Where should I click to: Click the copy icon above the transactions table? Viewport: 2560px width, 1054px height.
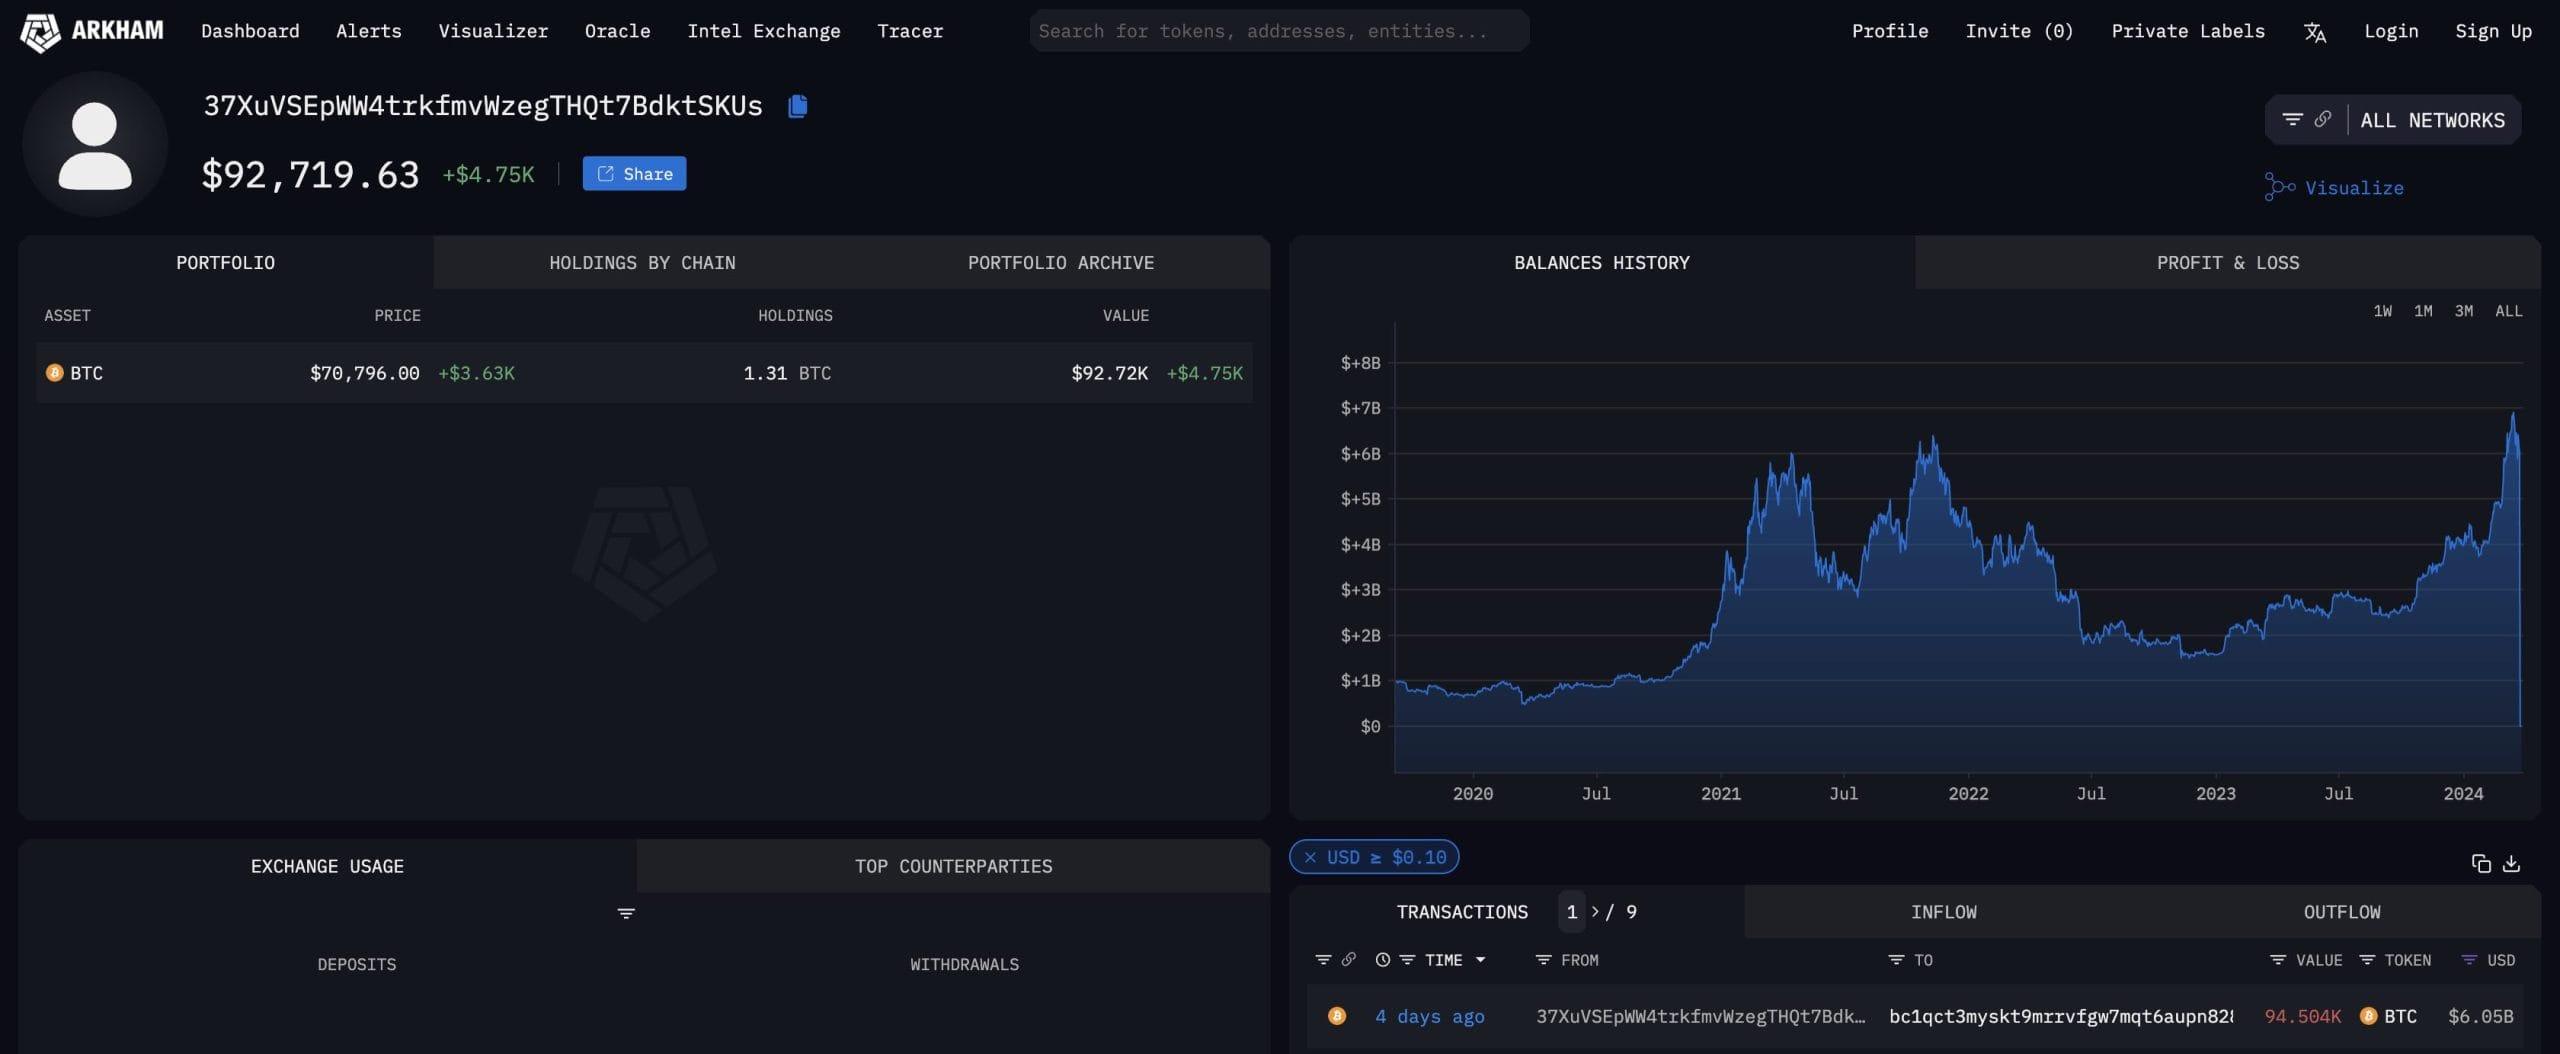[2479, 862]
